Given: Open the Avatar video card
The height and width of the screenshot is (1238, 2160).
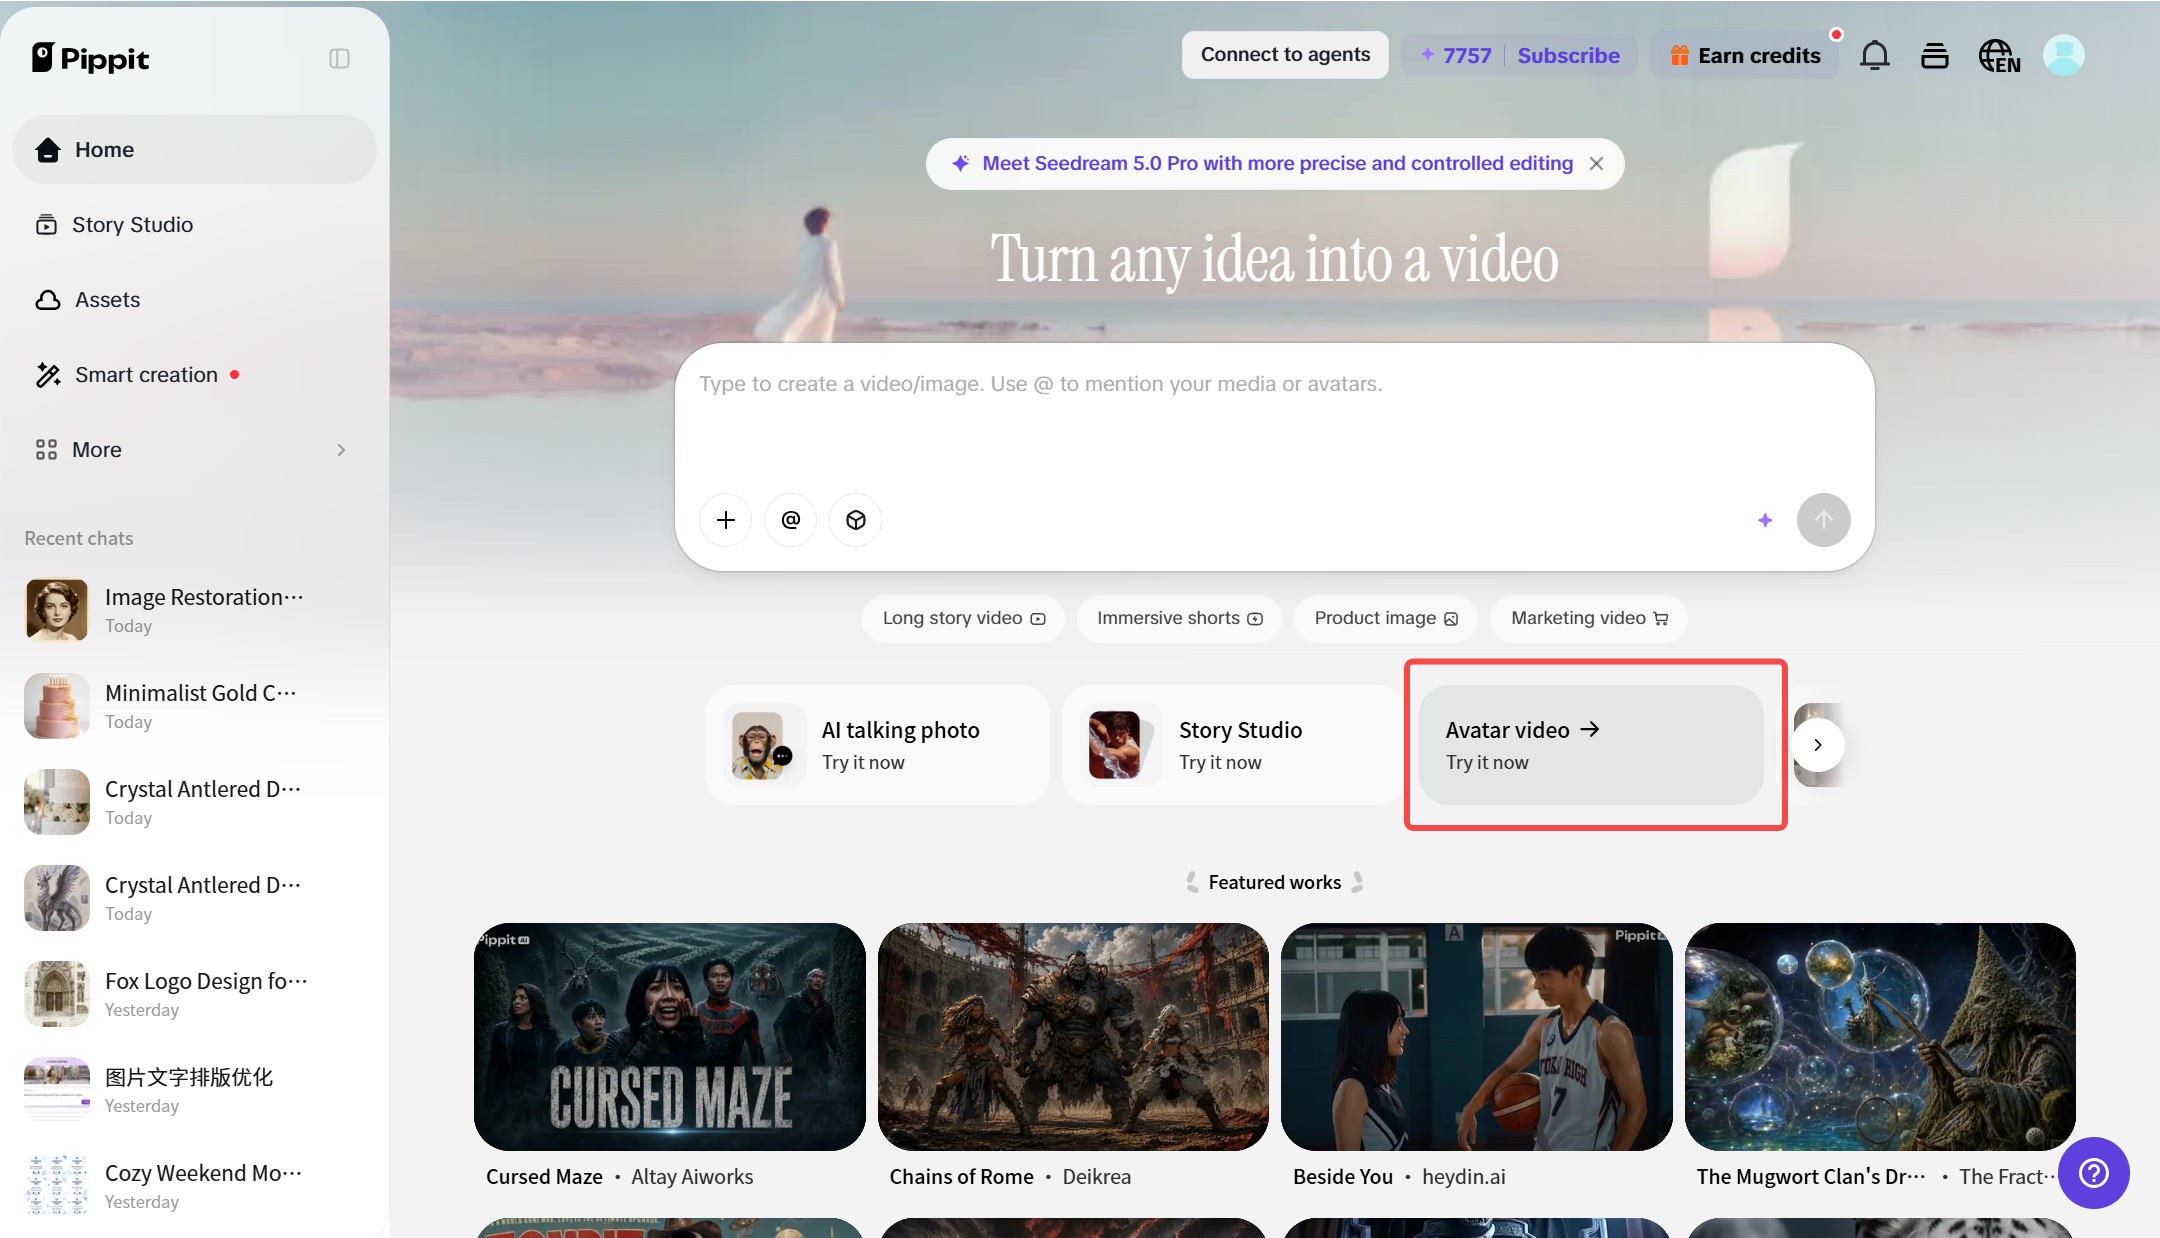Looking at the screenshot, I should (1592, 745).
